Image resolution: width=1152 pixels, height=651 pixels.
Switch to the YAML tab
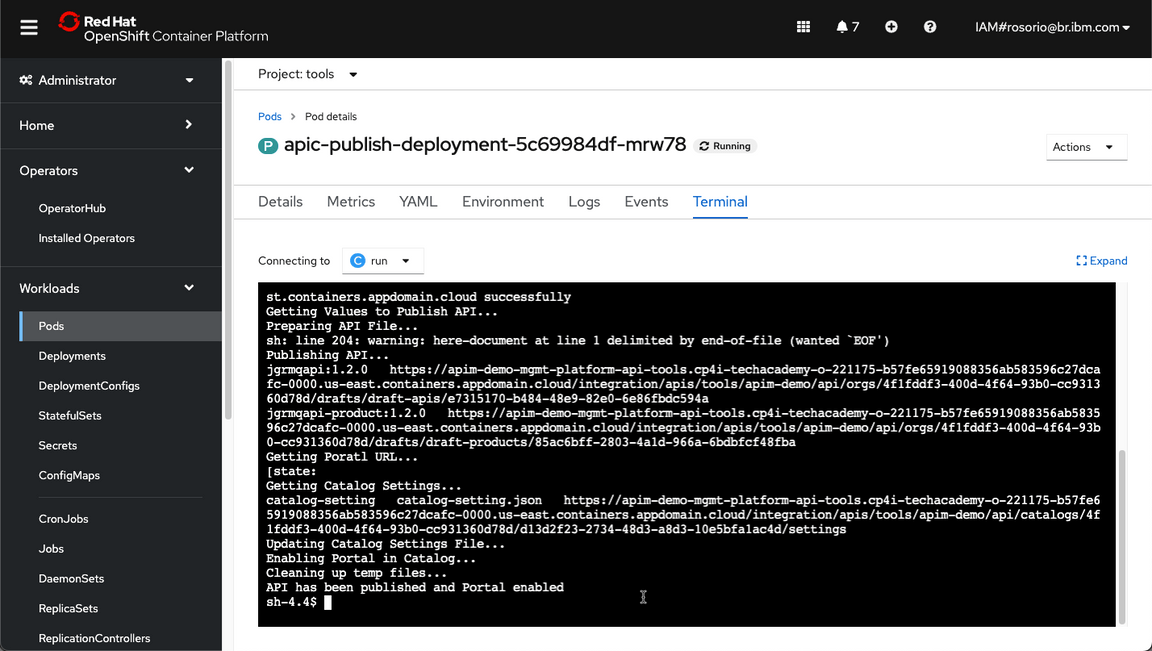tap(418, 202)
